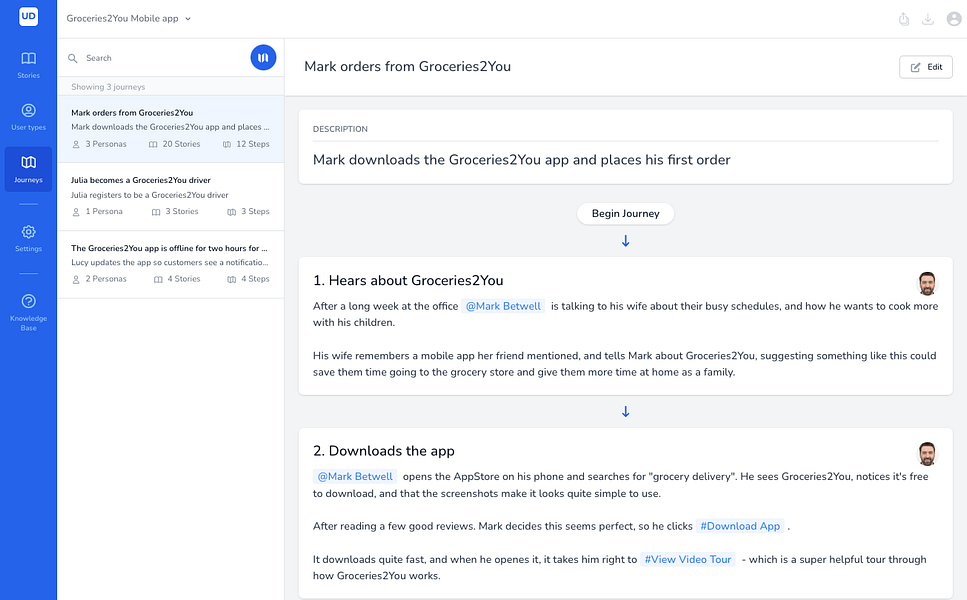Expand the Groceries2You Mobile app project dropdown
967x600 pixels.
(x=129, y=18)
